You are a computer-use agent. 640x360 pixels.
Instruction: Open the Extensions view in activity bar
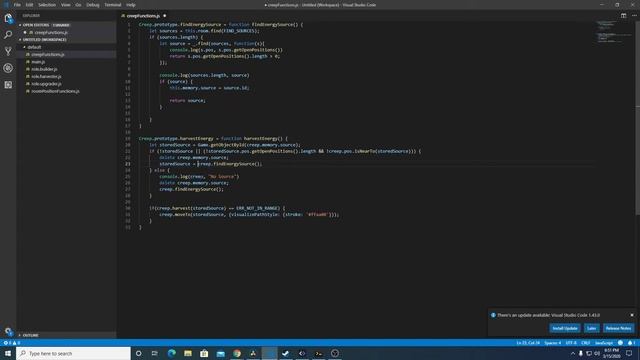pos(8,85)
